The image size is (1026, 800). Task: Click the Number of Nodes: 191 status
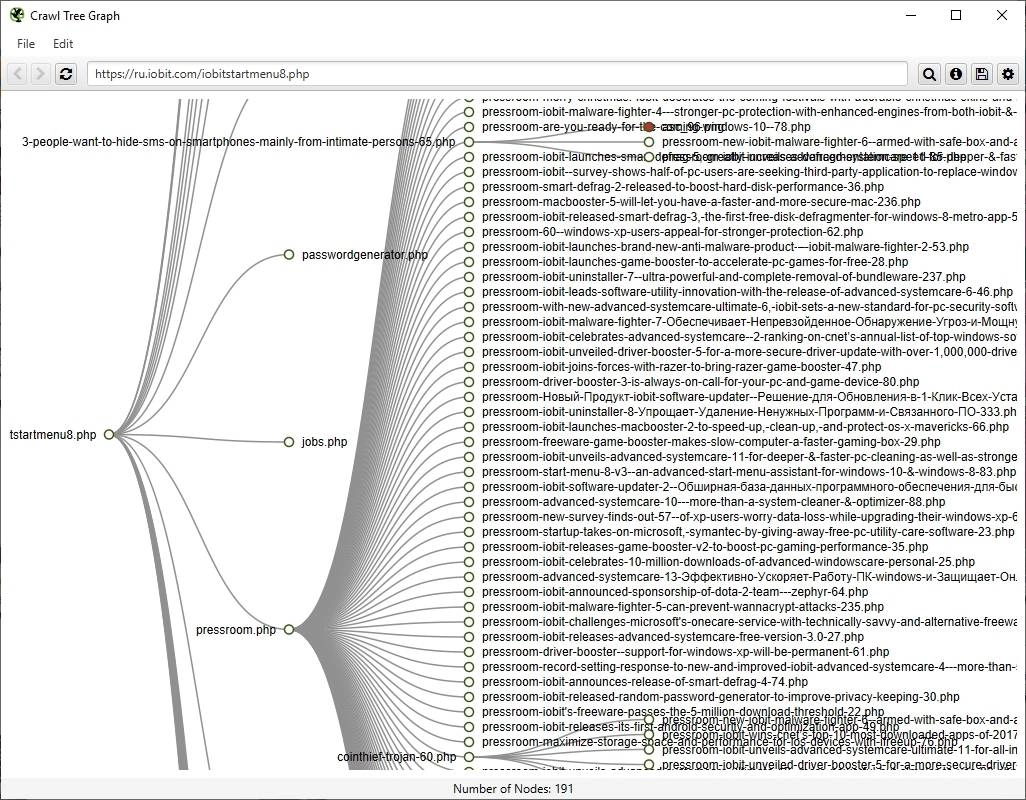pyautogui.click(x=513, y=789)
